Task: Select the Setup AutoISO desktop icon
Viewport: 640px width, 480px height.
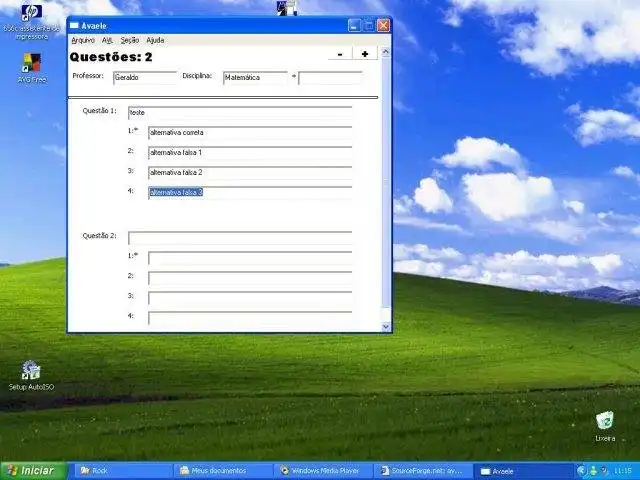Action: coord(31,376)
